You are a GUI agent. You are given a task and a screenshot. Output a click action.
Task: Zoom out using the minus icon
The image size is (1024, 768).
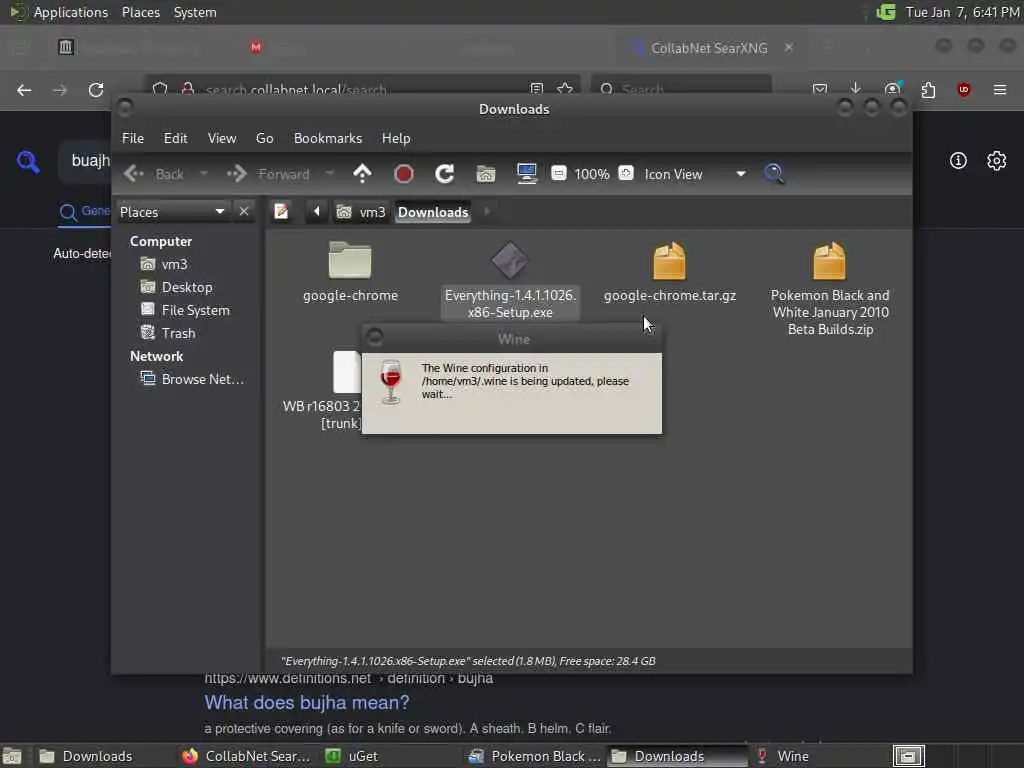coord(559,173)
